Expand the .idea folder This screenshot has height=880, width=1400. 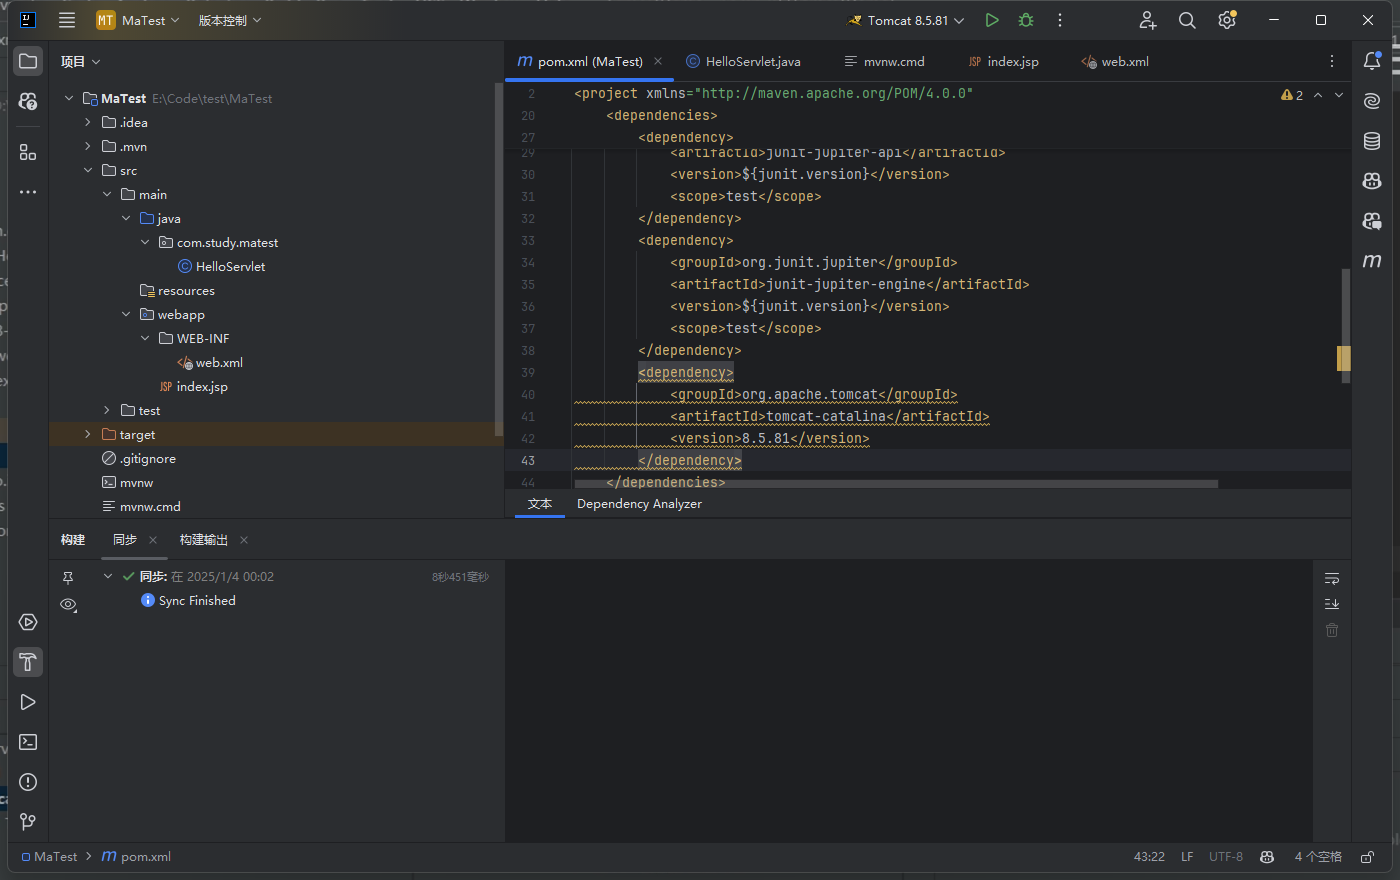pos(88,122)
